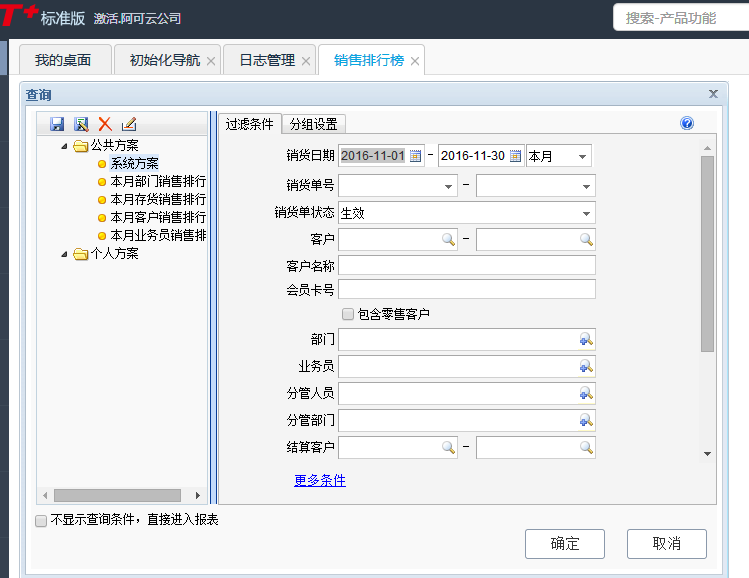749x578 pixels.
Task: Click the edit scheme pencil icon
Action: (129, 124)
